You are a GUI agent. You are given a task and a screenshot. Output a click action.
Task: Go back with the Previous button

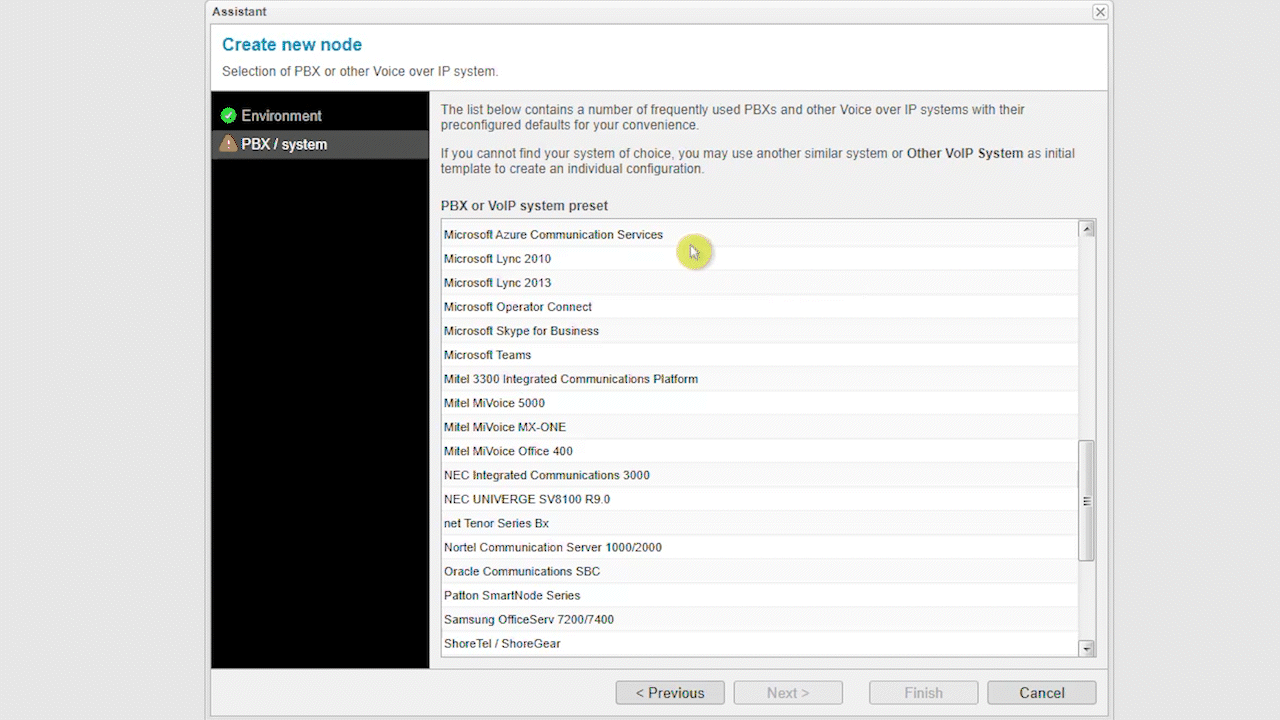click(670, 693)
